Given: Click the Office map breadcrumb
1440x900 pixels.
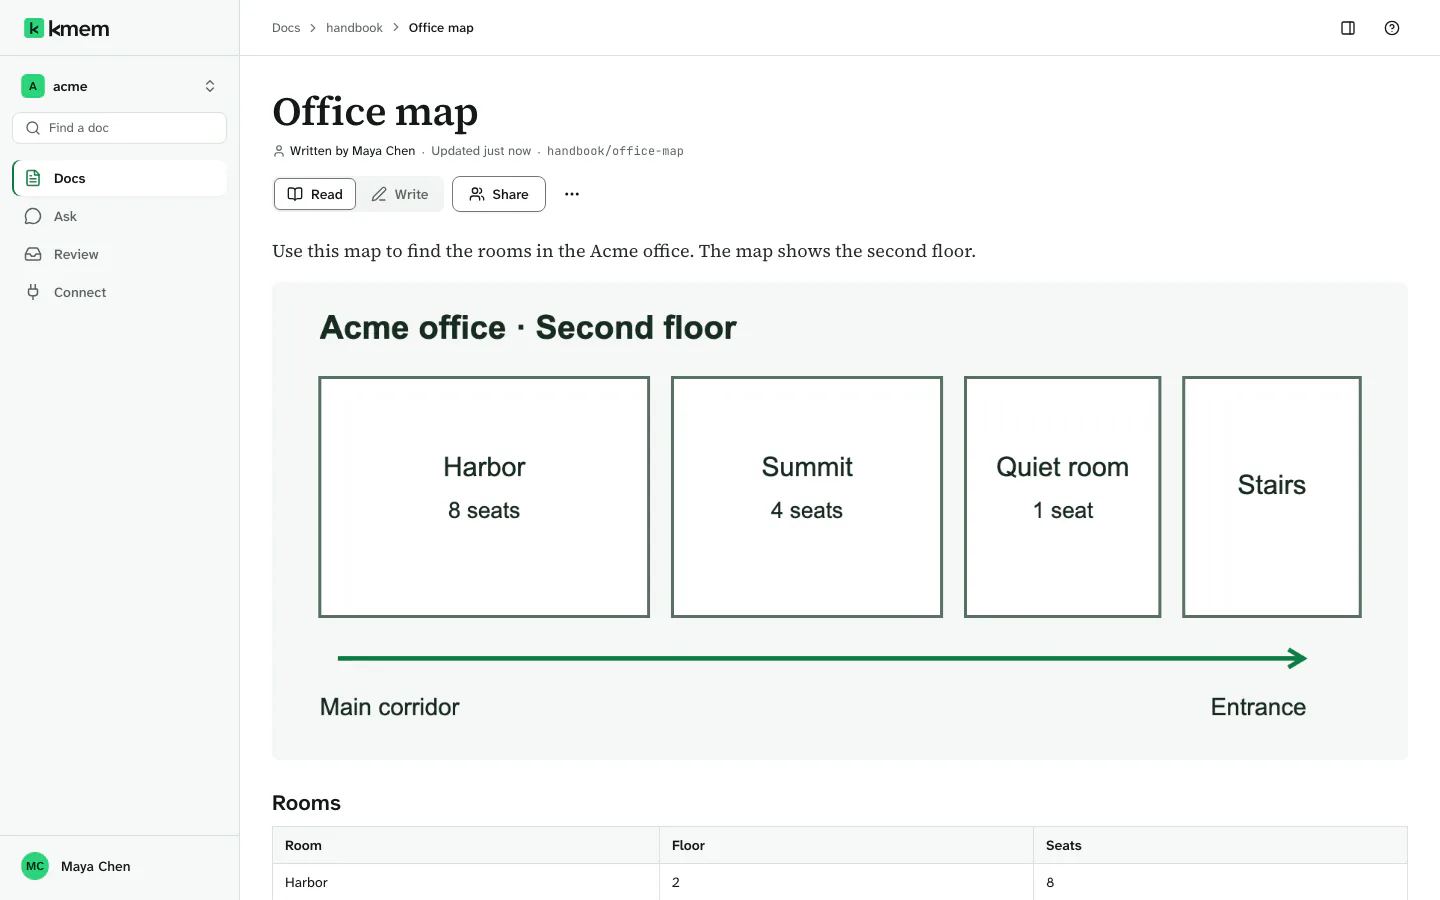Looking at the screenshot, I should (441, 28).
